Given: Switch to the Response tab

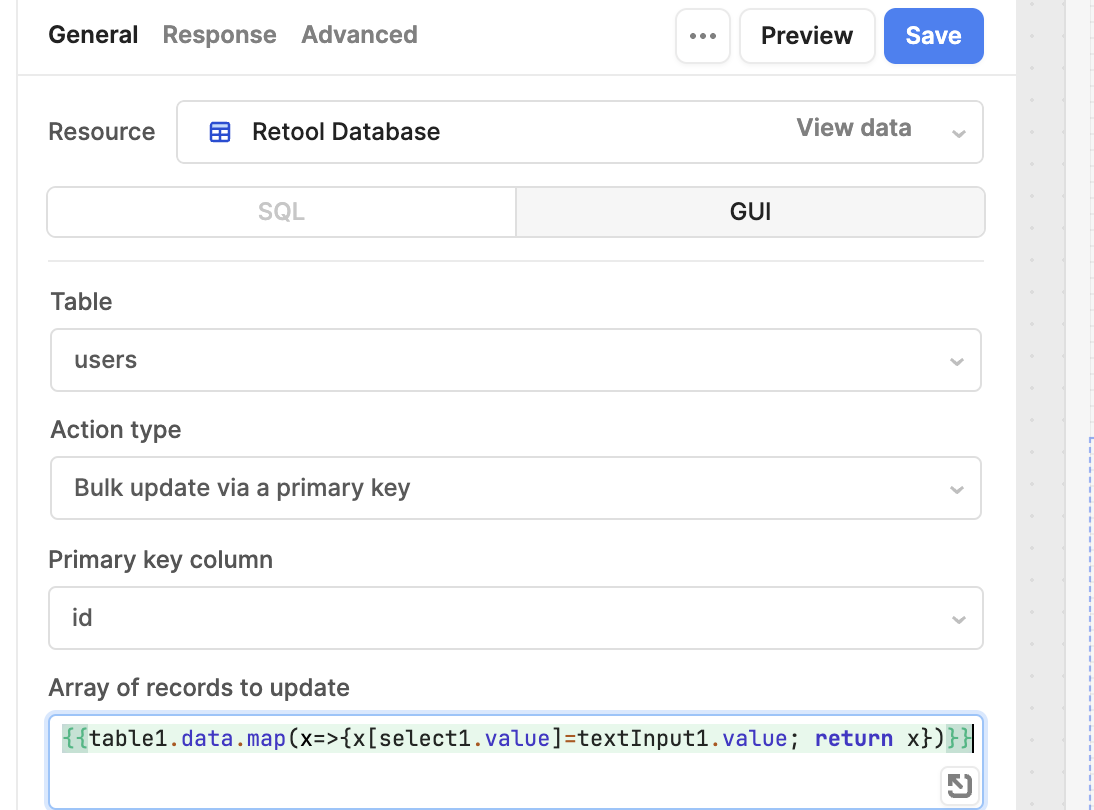Looking at the screenshot, I should (x=219, y=35).
